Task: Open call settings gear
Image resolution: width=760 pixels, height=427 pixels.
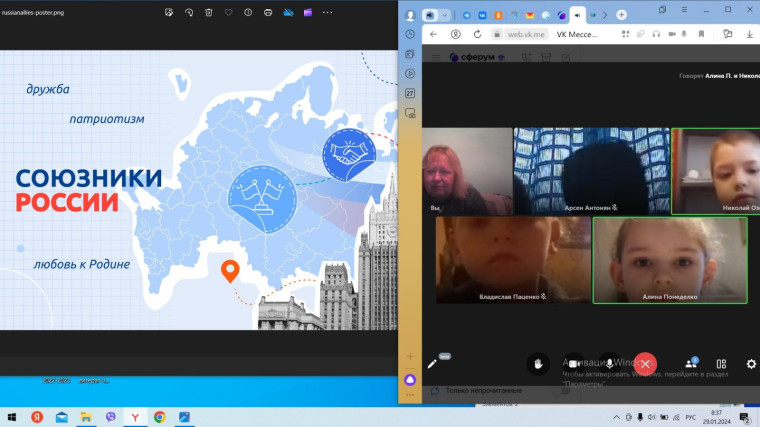Action: click(x=751, y=364)
